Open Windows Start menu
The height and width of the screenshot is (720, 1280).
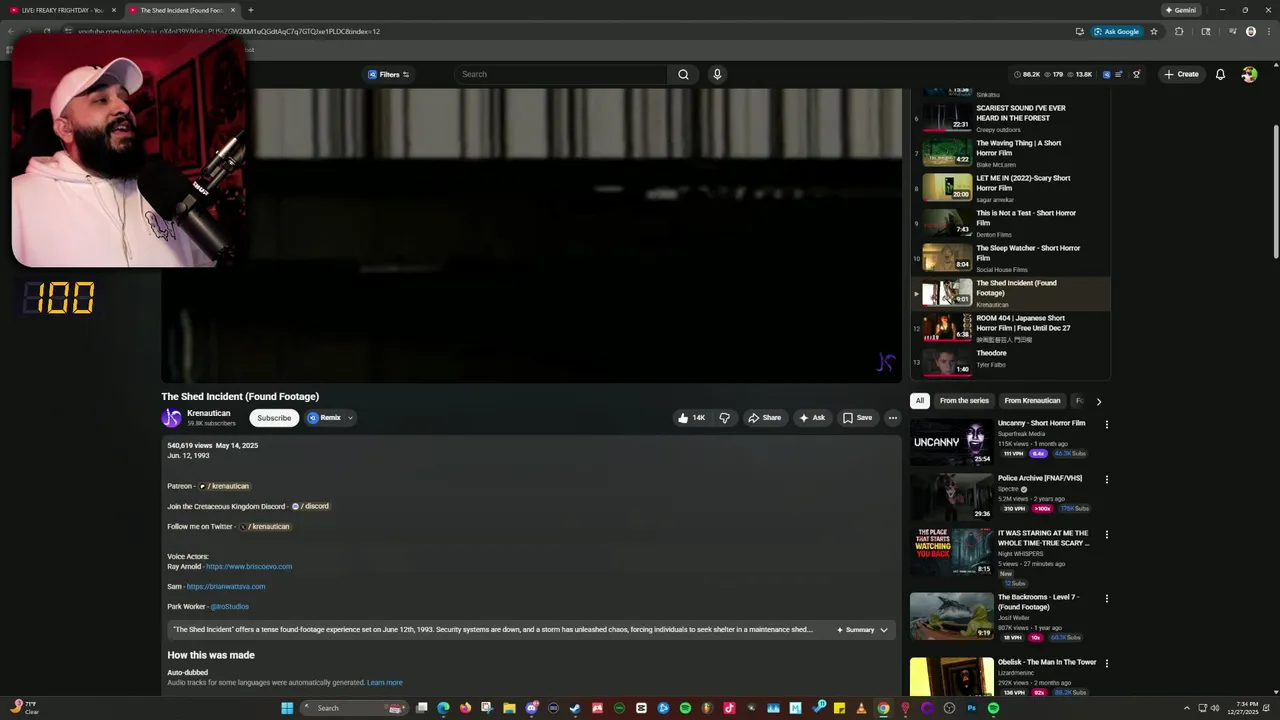(287, 708)
